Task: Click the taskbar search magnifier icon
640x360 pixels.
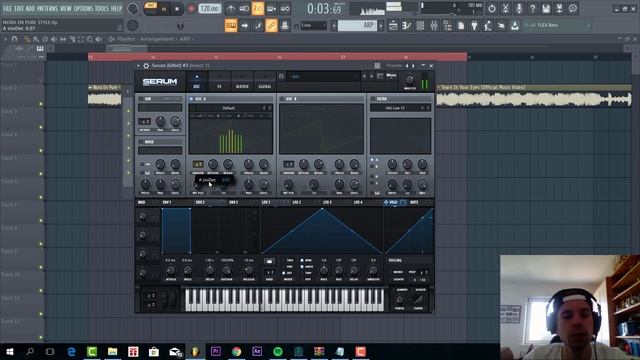Action: (30, 351)
